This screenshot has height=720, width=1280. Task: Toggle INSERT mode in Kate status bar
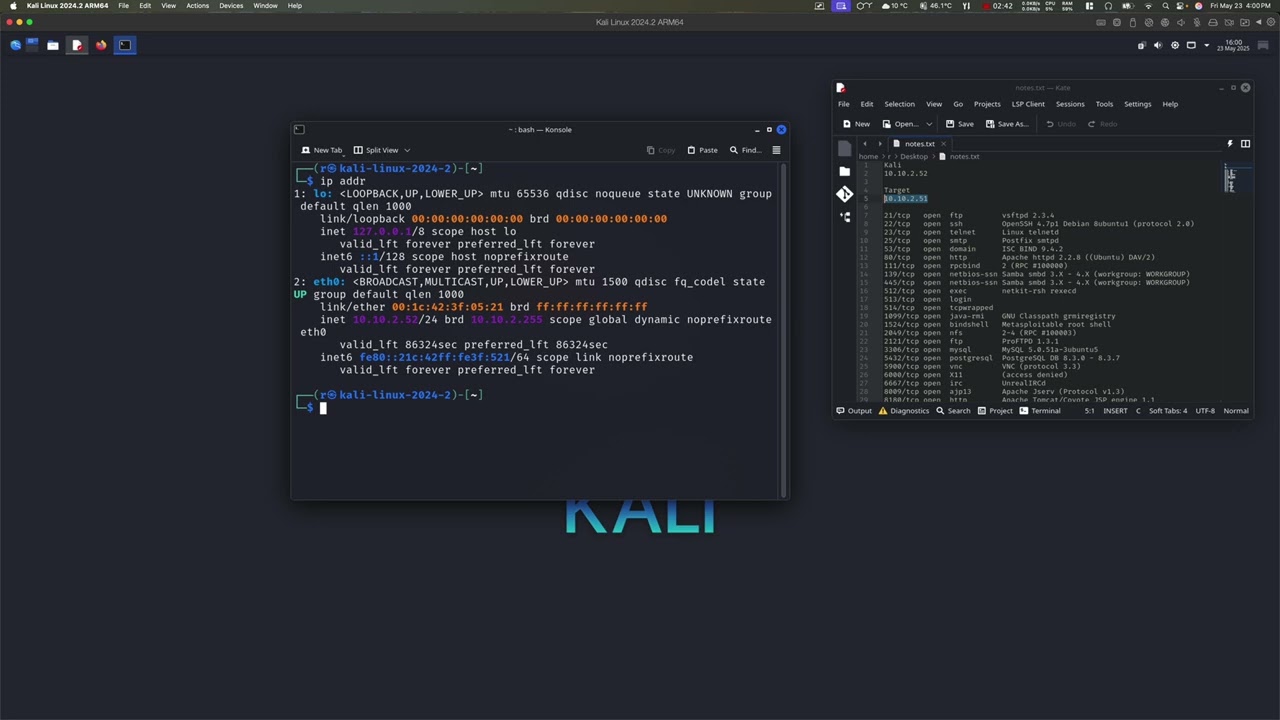pyautogui.click(x=1115, y=411)
